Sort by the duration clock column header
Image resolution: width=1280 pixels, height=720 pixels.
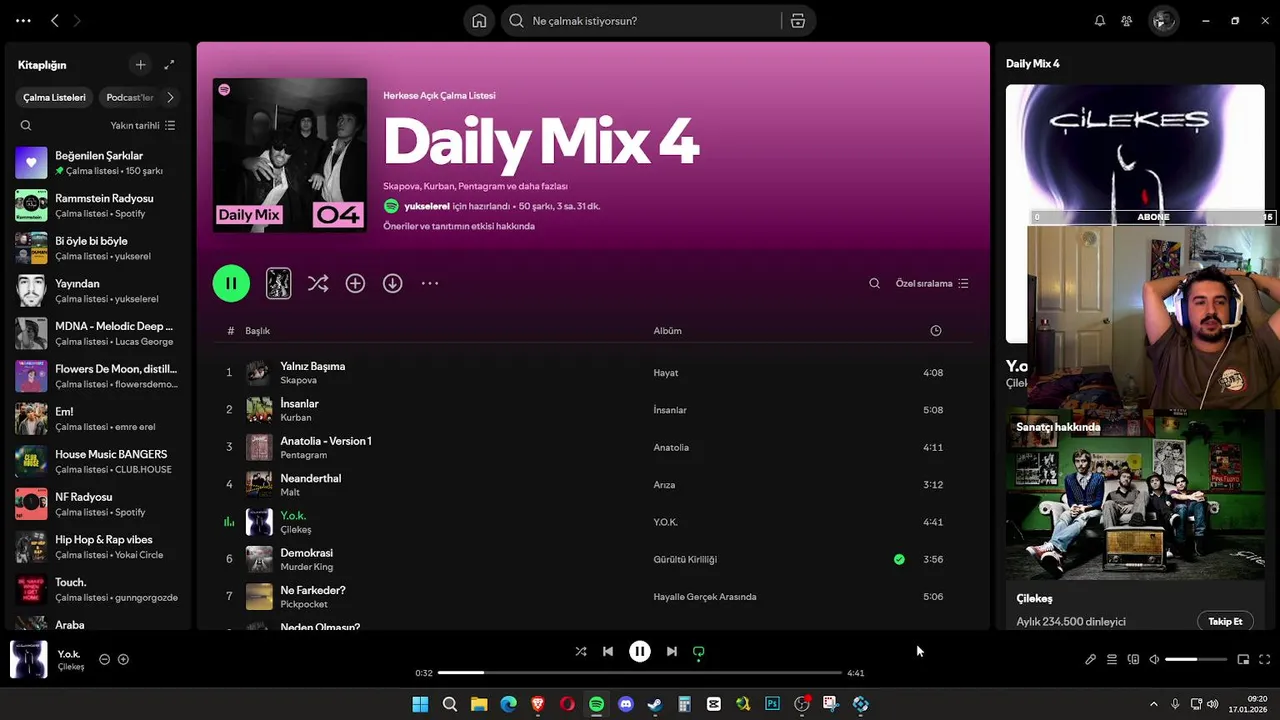point(935,331)
